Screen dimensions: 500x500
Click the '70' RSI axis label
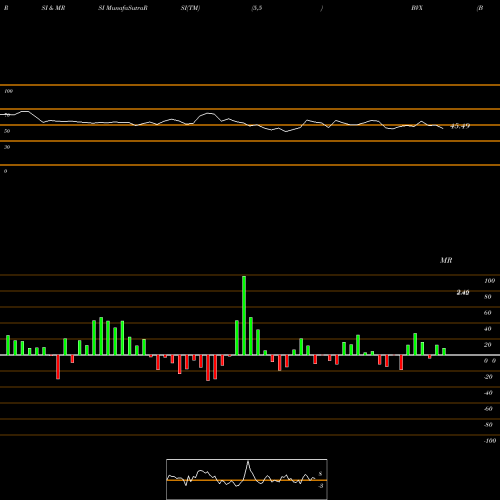pos(7,115)
